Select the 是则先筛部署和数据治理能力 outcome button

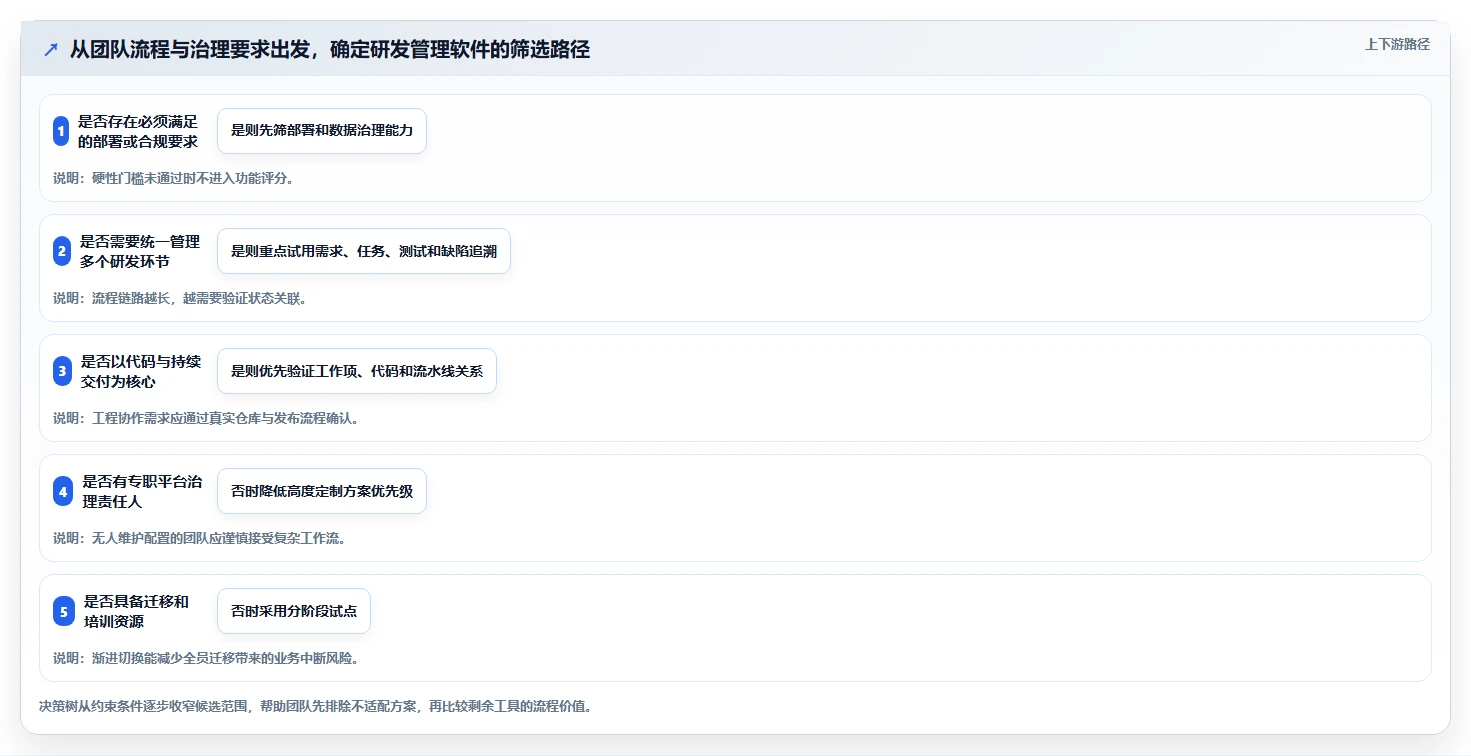click(322, 131)
